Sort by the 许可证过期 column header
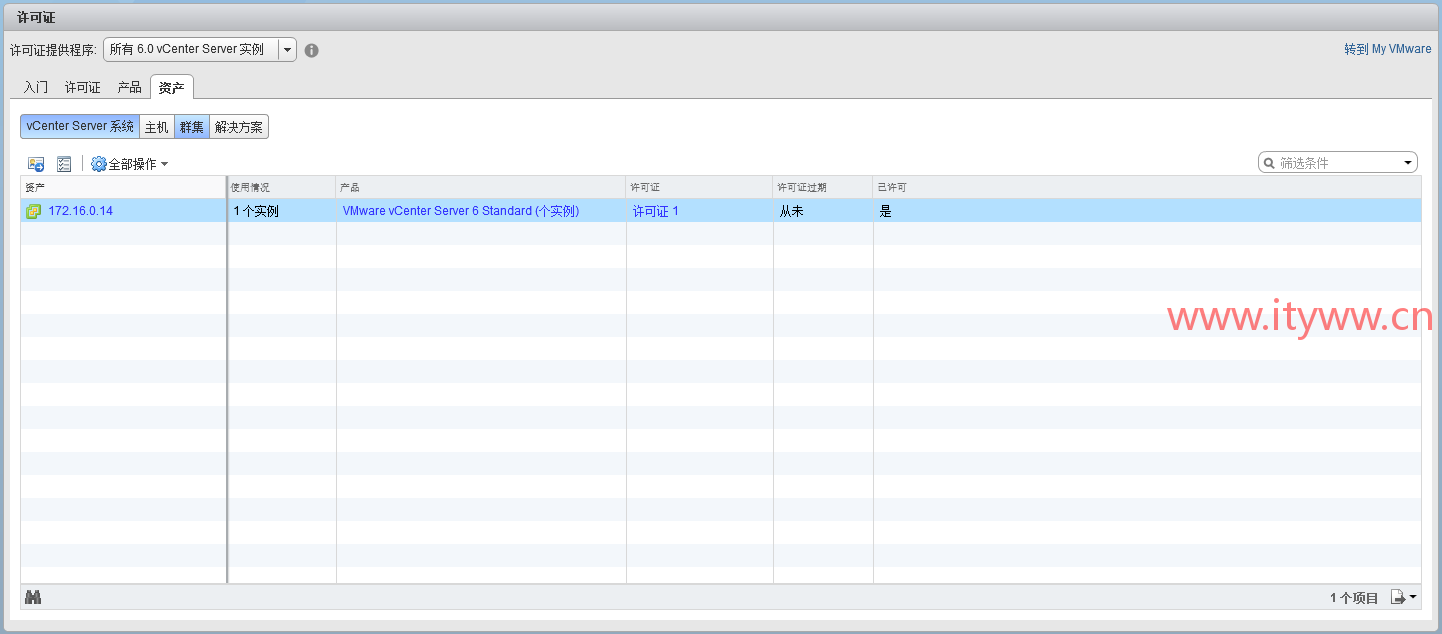Viewport: 1442px width, 634px height. point(823,187)
